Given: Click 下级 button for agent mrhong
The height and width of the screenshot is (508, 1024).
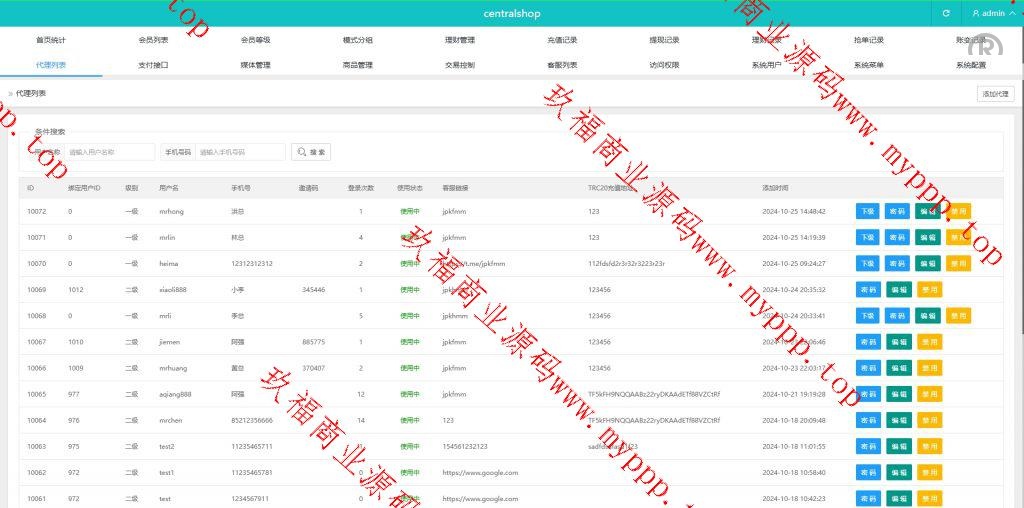Looking at the screenshot, I should [x=867, y=211].
